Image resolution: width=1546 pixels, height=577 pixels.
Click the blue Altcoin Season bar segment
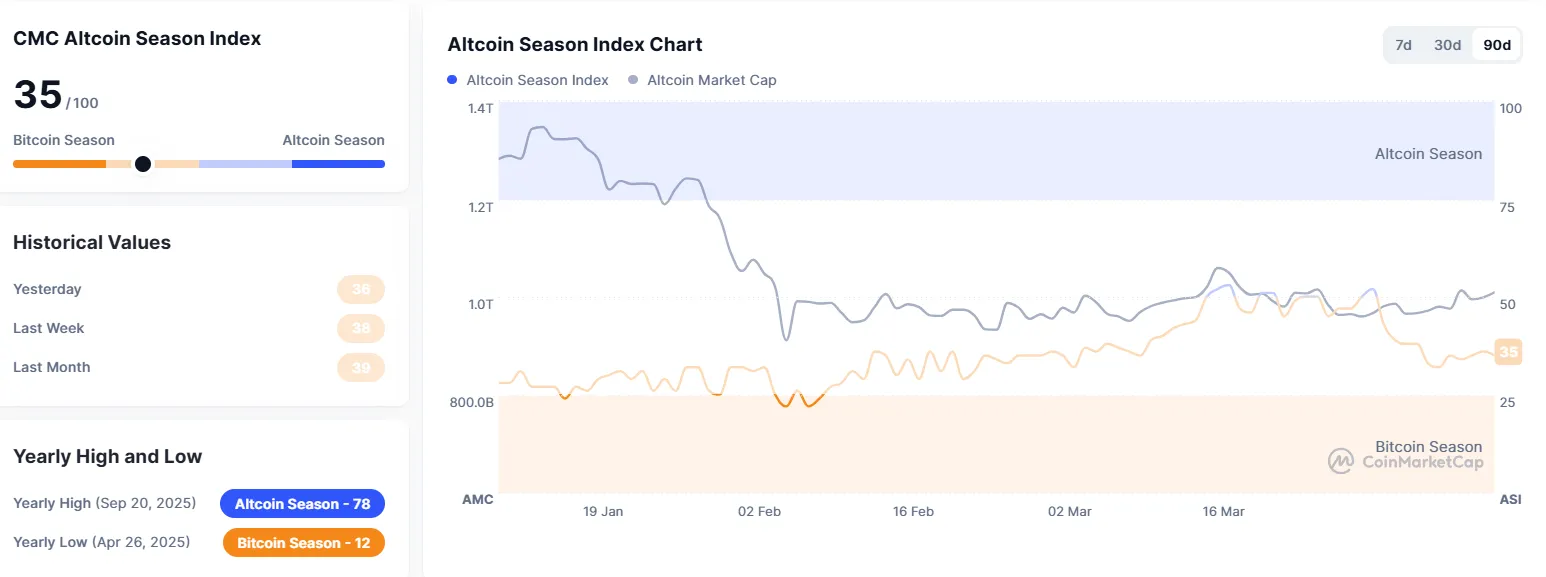click(x=338, y=164)
